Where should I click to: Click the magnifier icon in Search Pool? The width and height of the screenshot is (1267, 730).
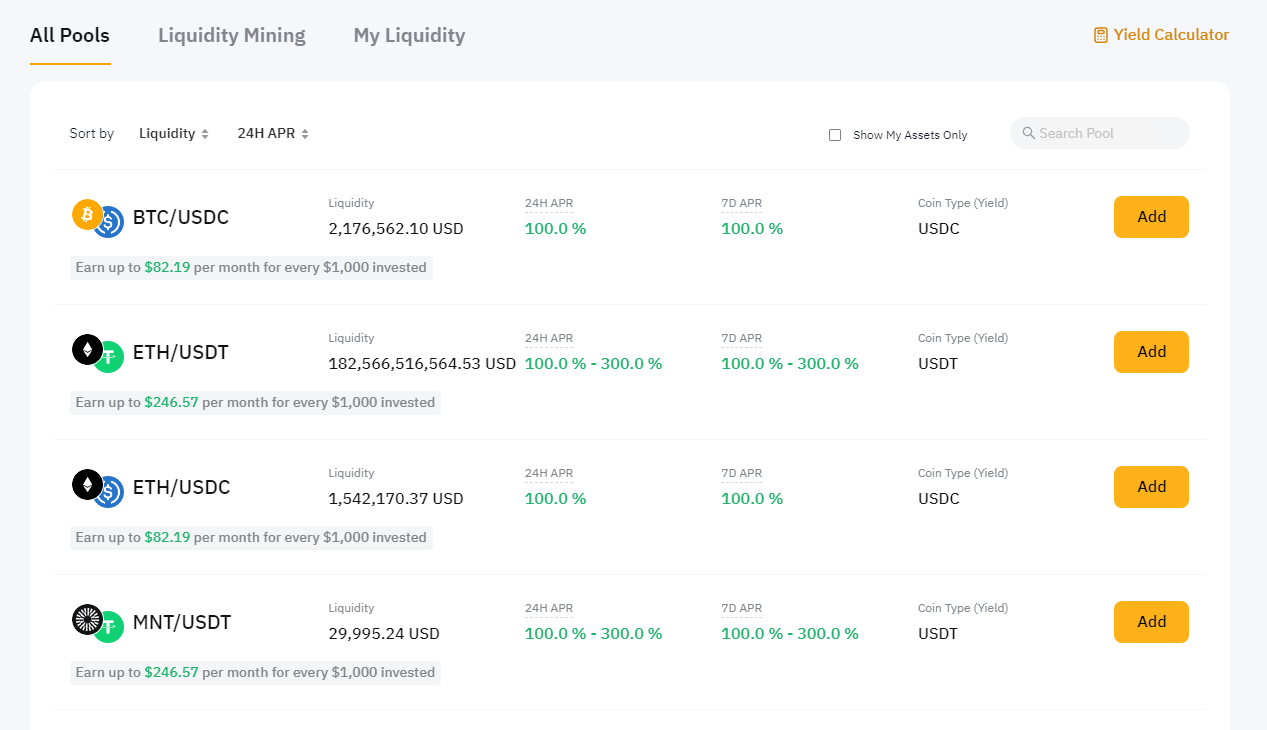click(1028, 133)
